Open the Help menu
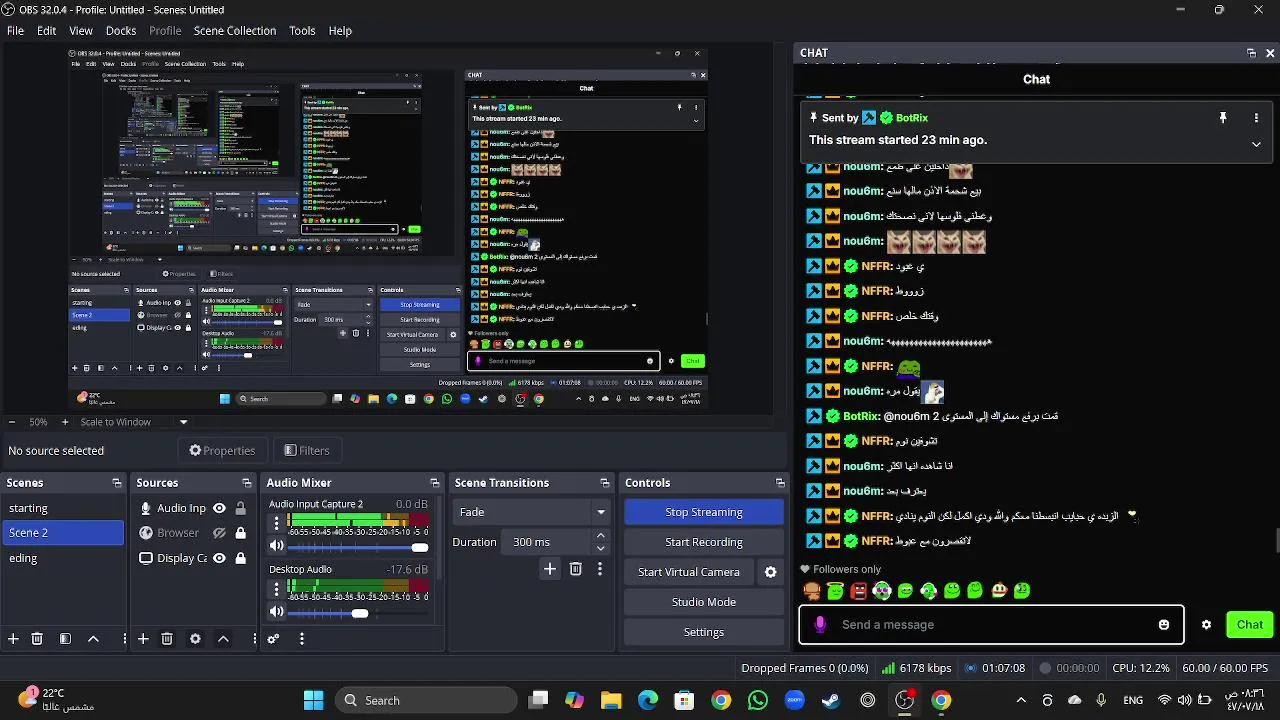The width and height of the screenshot is (1280, 720). tap(340, 31)
